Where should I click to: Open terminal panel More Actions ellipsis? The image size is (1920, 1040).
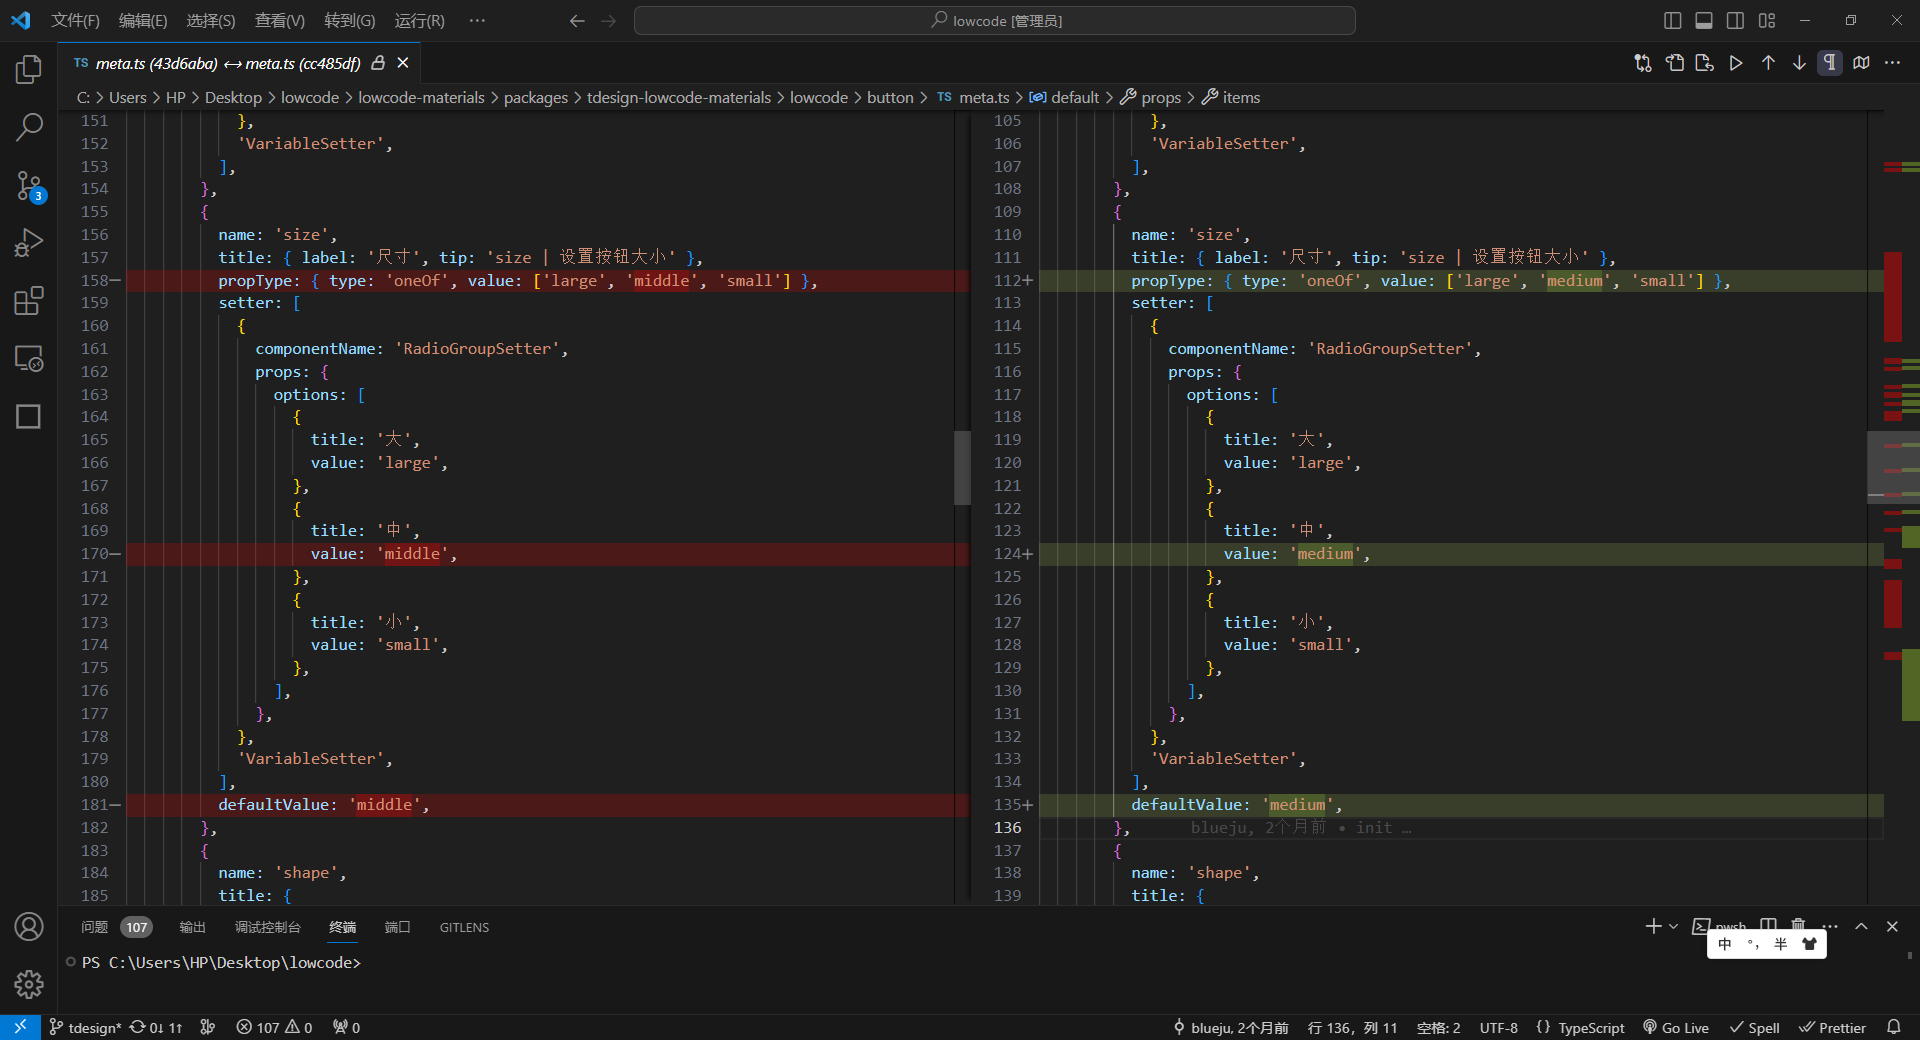tap(1830, 926)
